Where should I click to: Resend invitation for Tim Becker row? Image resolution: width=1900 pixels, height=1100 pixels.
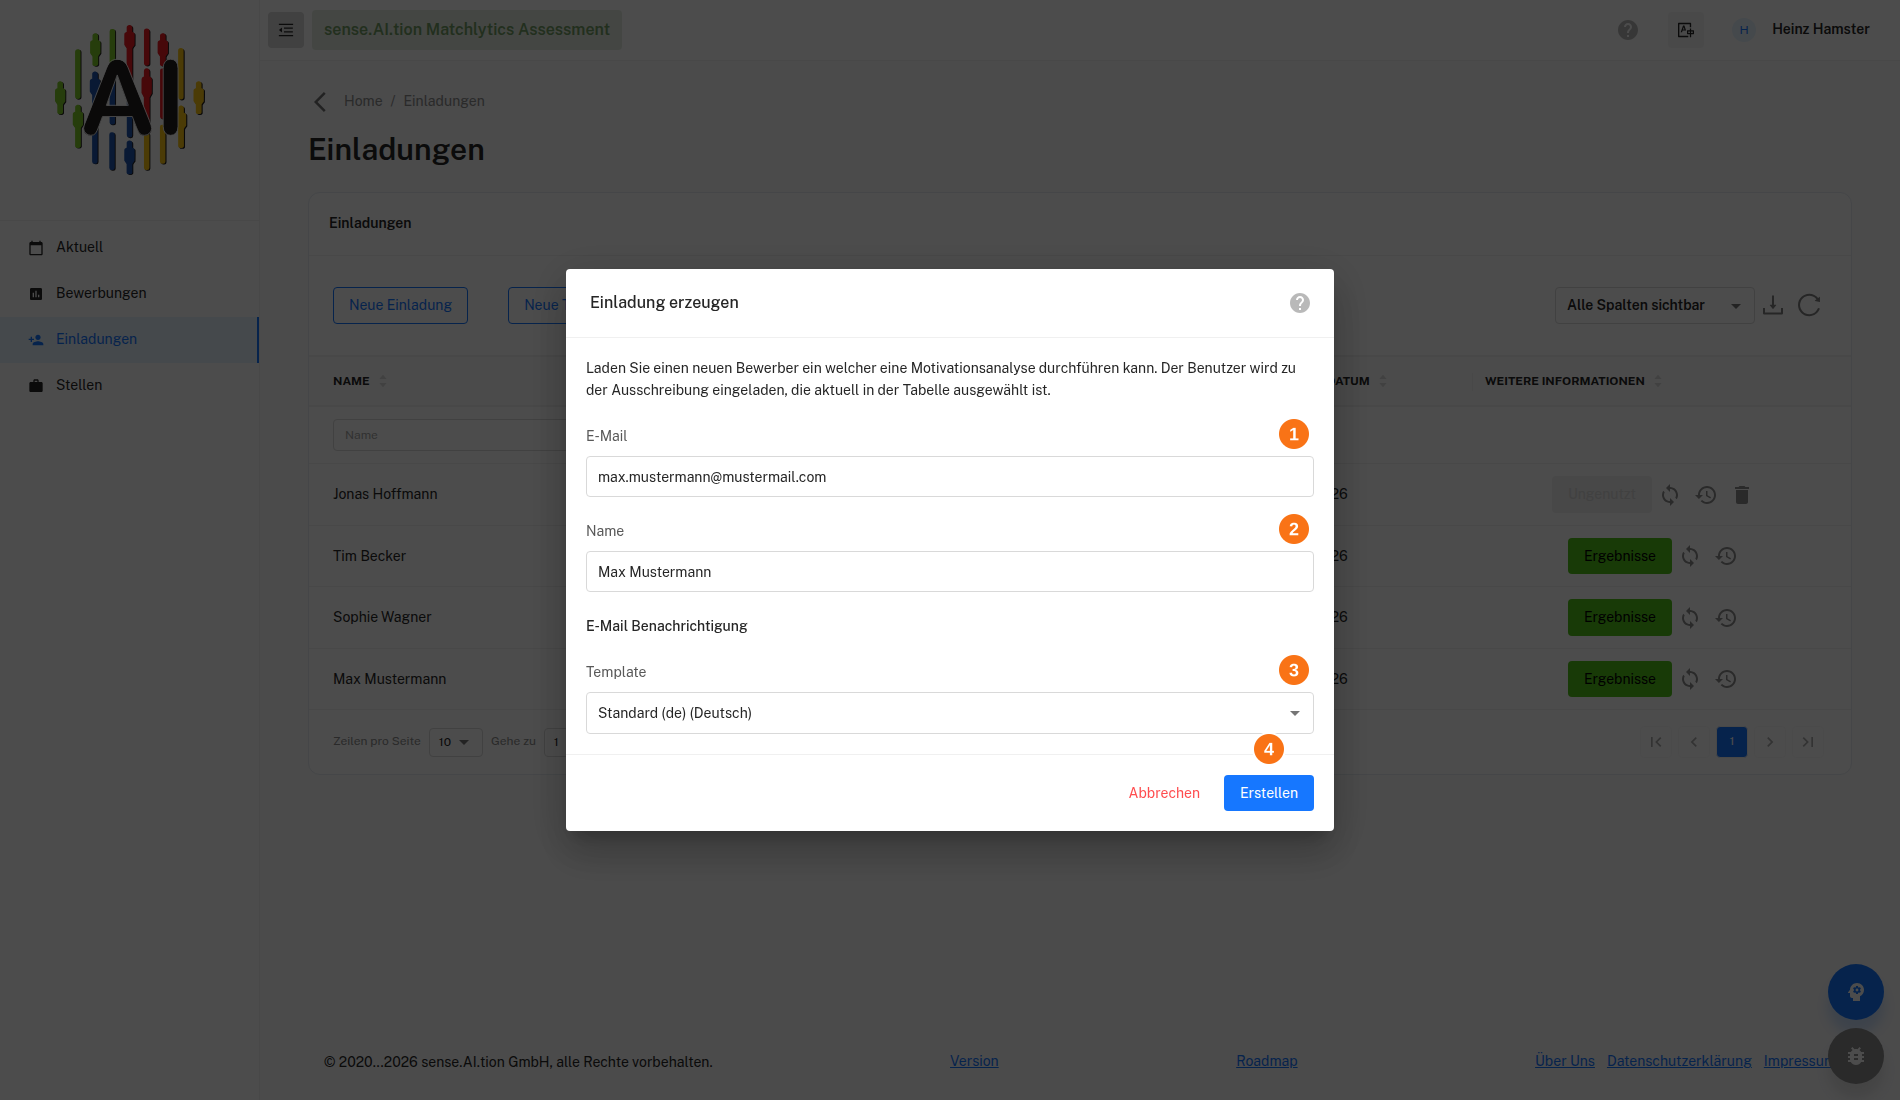pyautogui.click(x=1690, y=556)
